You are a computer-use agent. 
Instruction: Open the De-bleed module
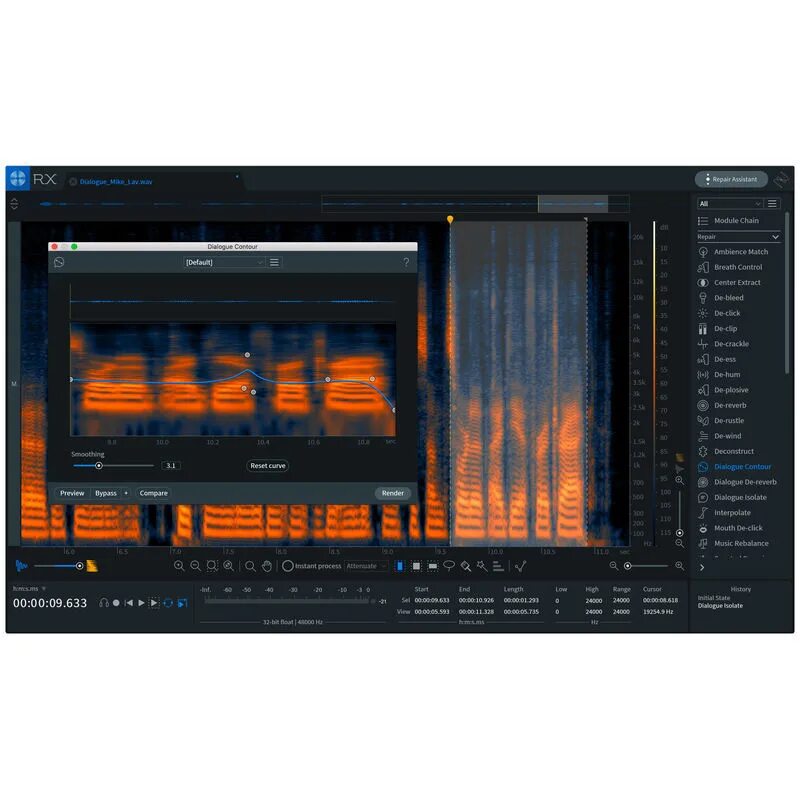point(720,297)
